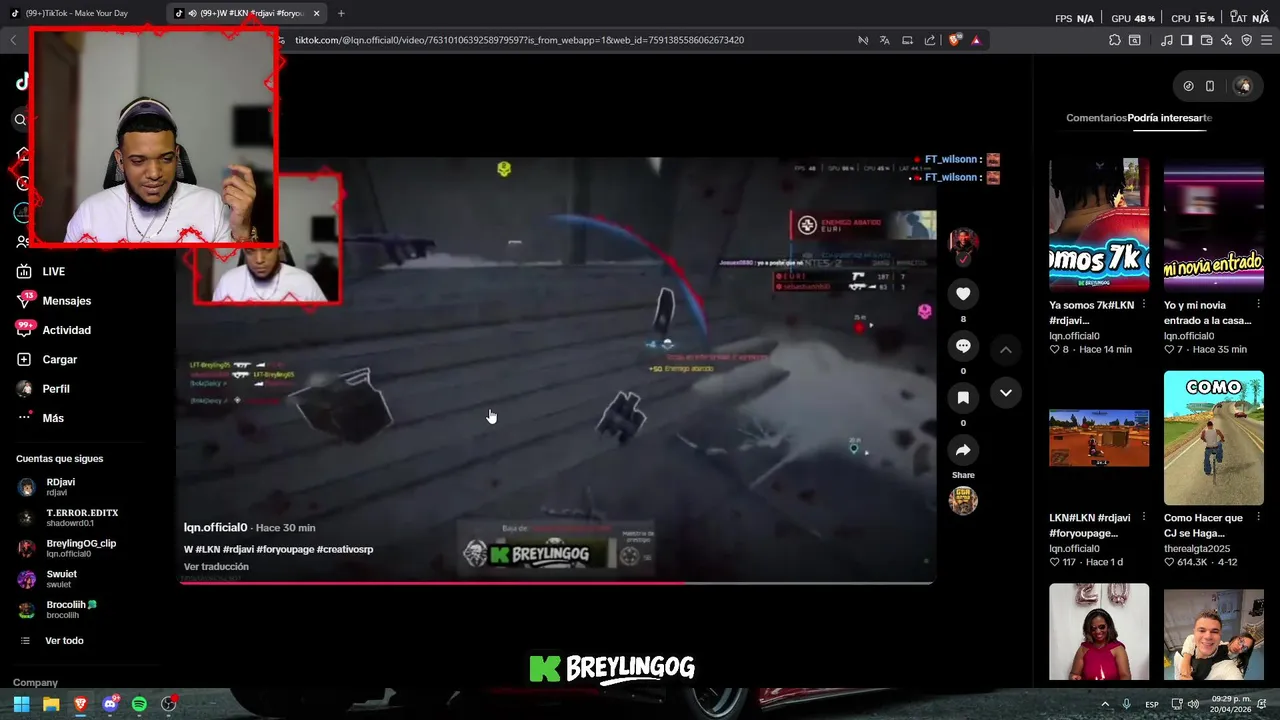Click the translate page icon in address bar

885,40
